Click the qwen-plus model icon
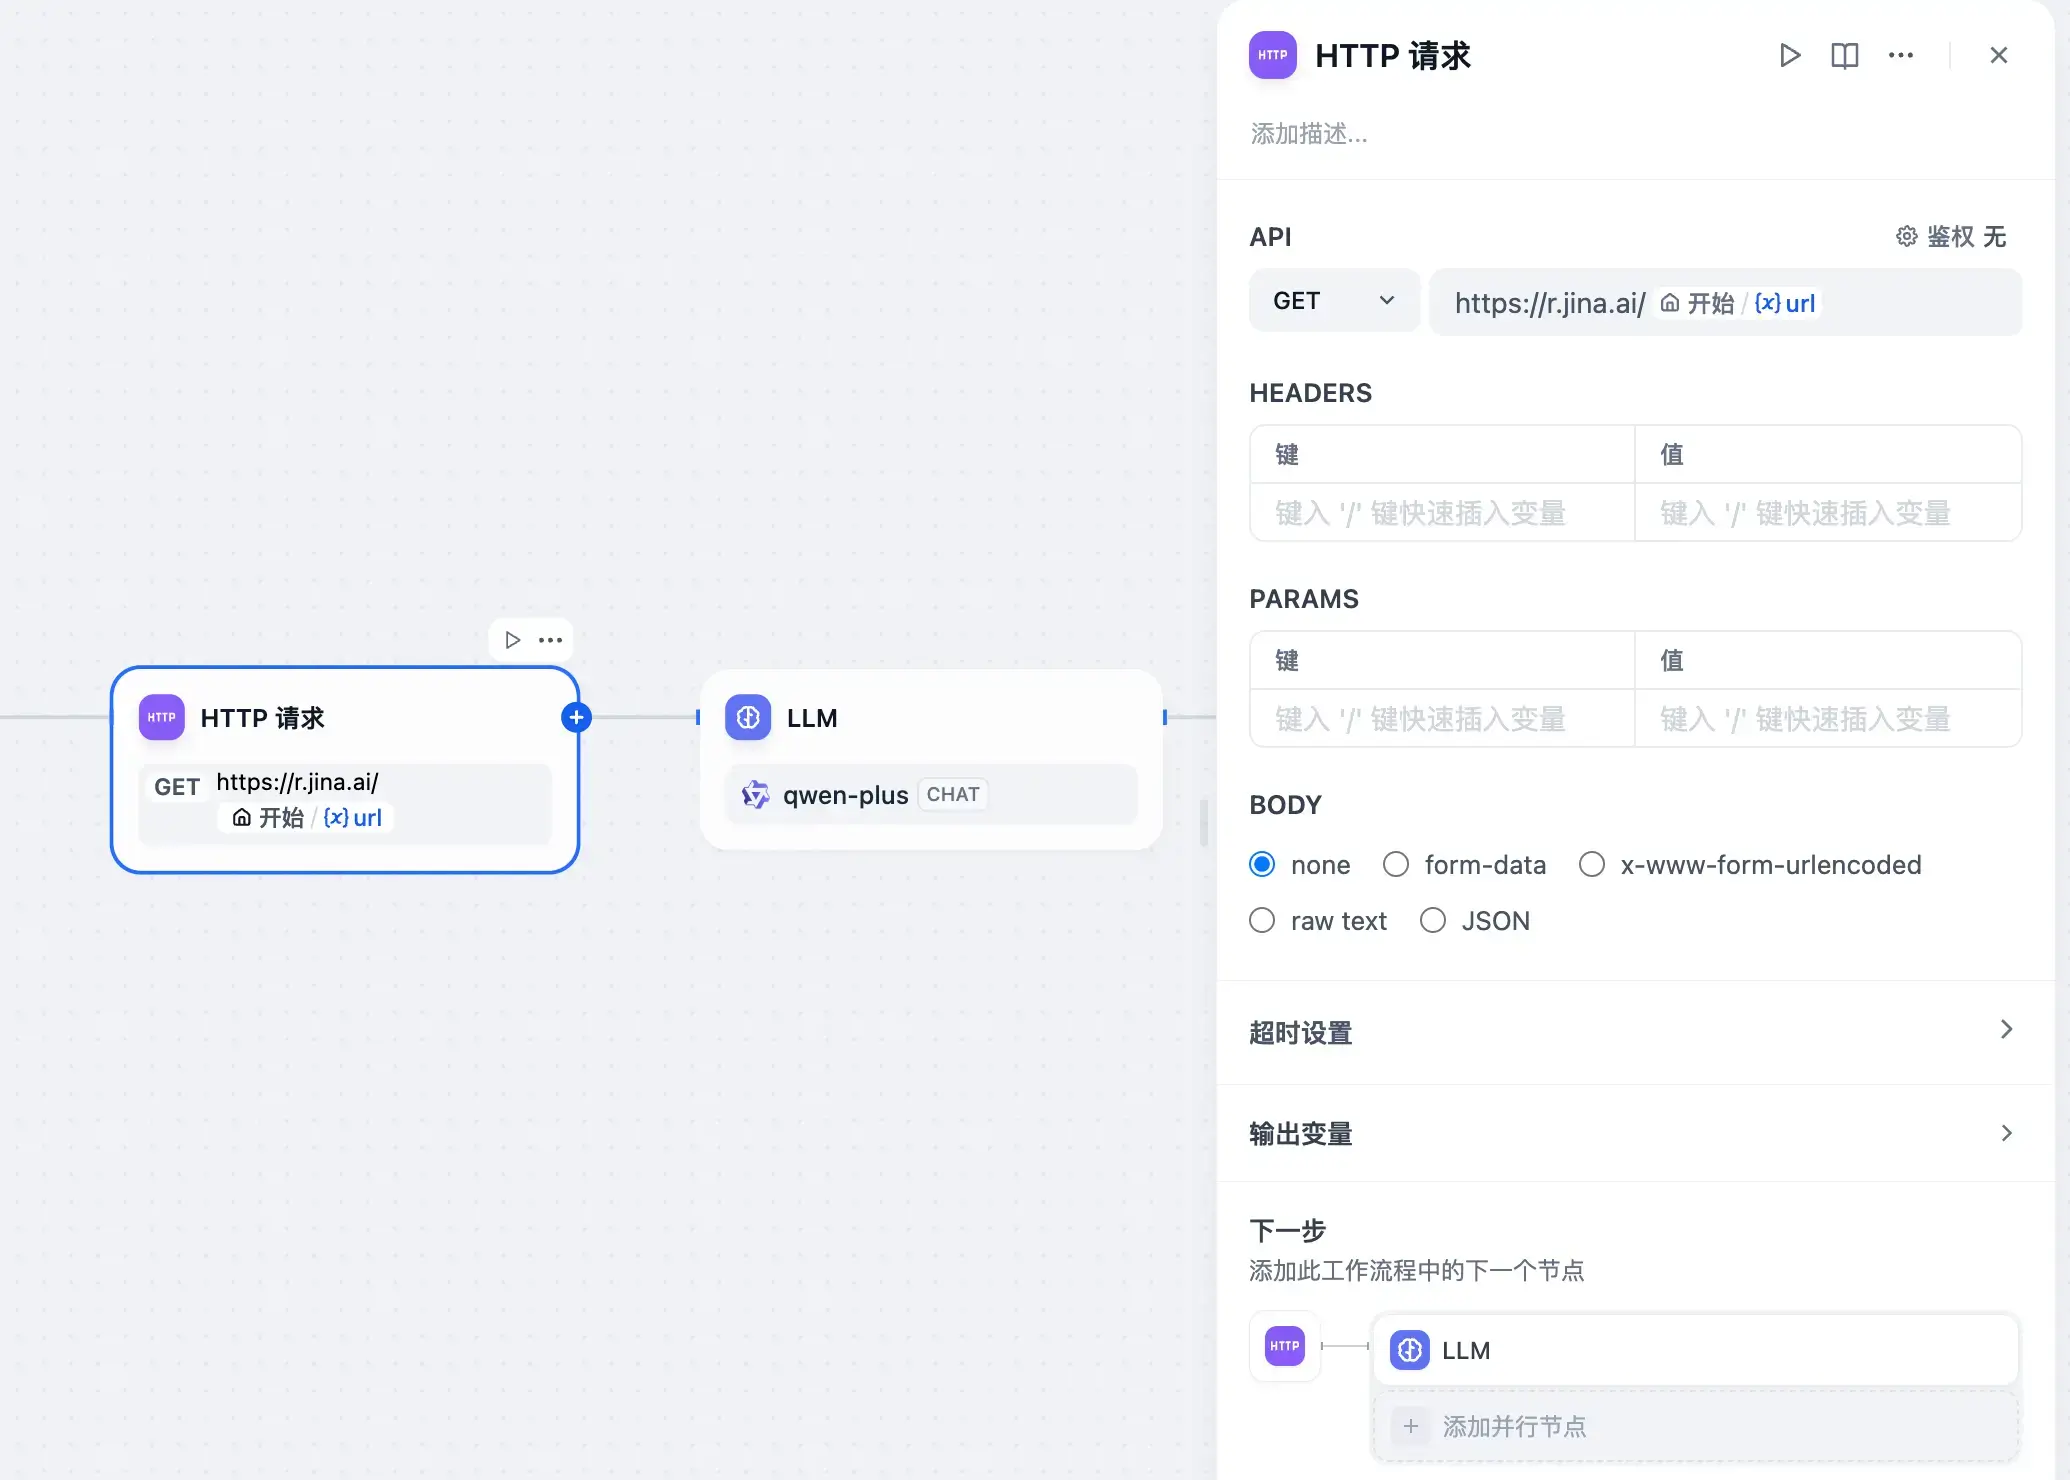 (756, 795)
